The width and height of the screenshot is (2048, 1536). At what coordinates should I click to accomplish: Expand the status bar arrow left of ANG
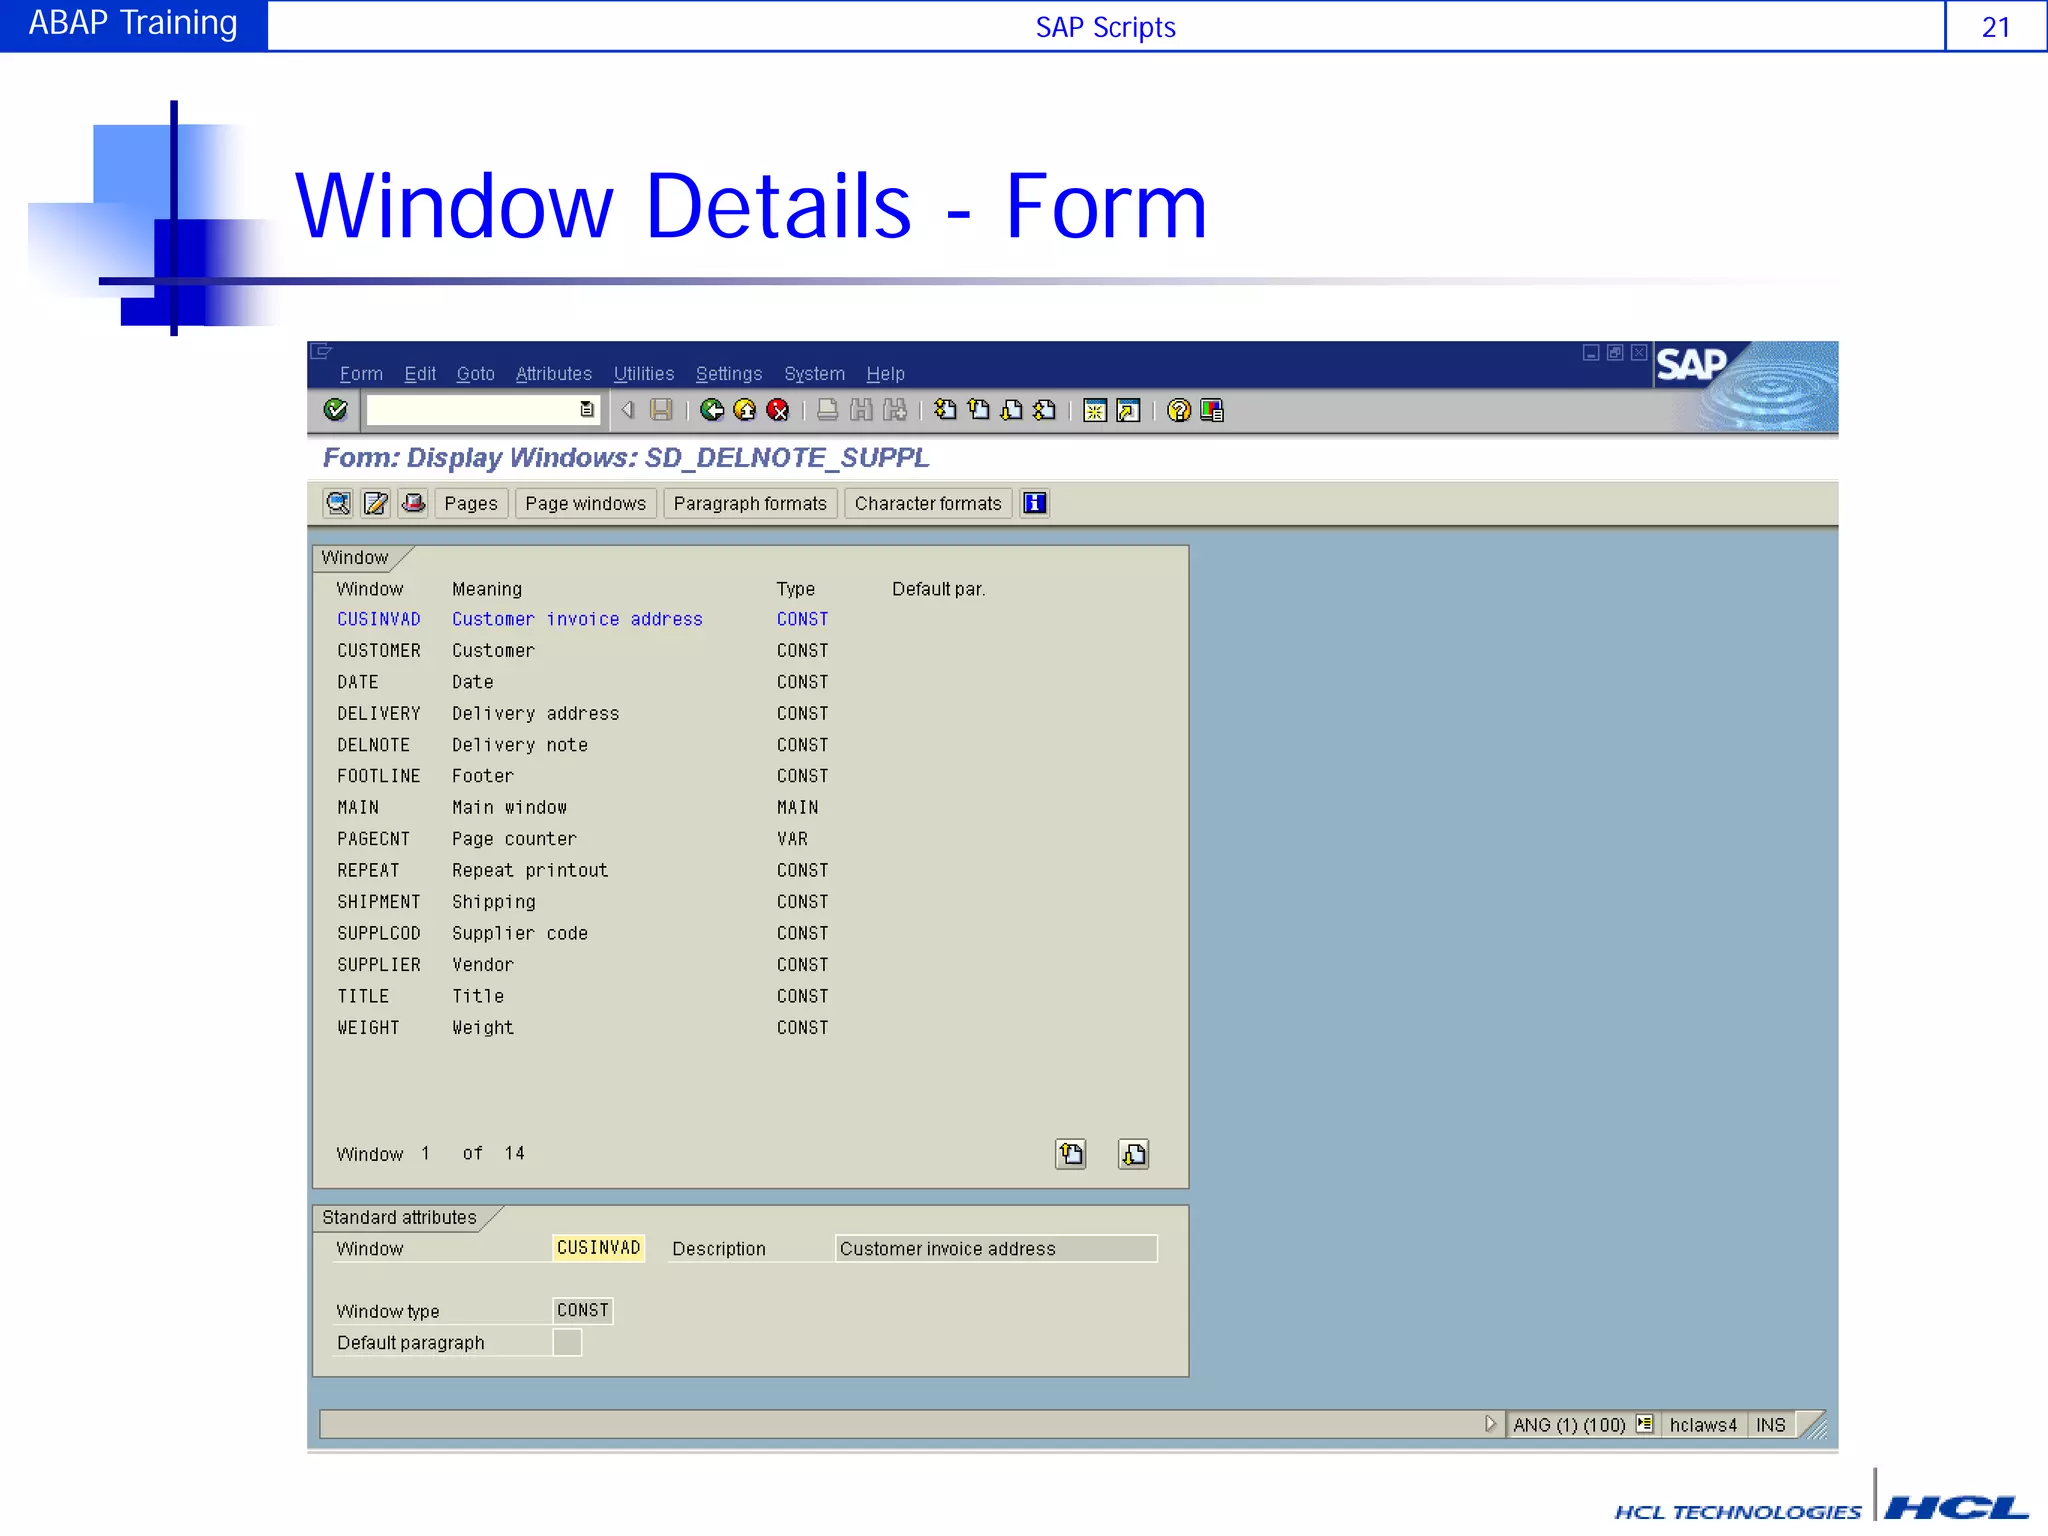click(1490, 1424)
